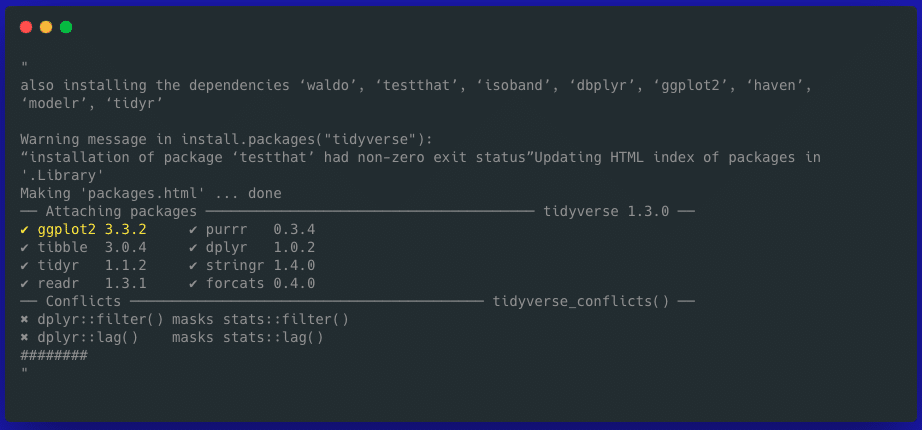The image size is (922, 430).
Task: Click the 'Conflicts' section header
Action: [83, 302]
